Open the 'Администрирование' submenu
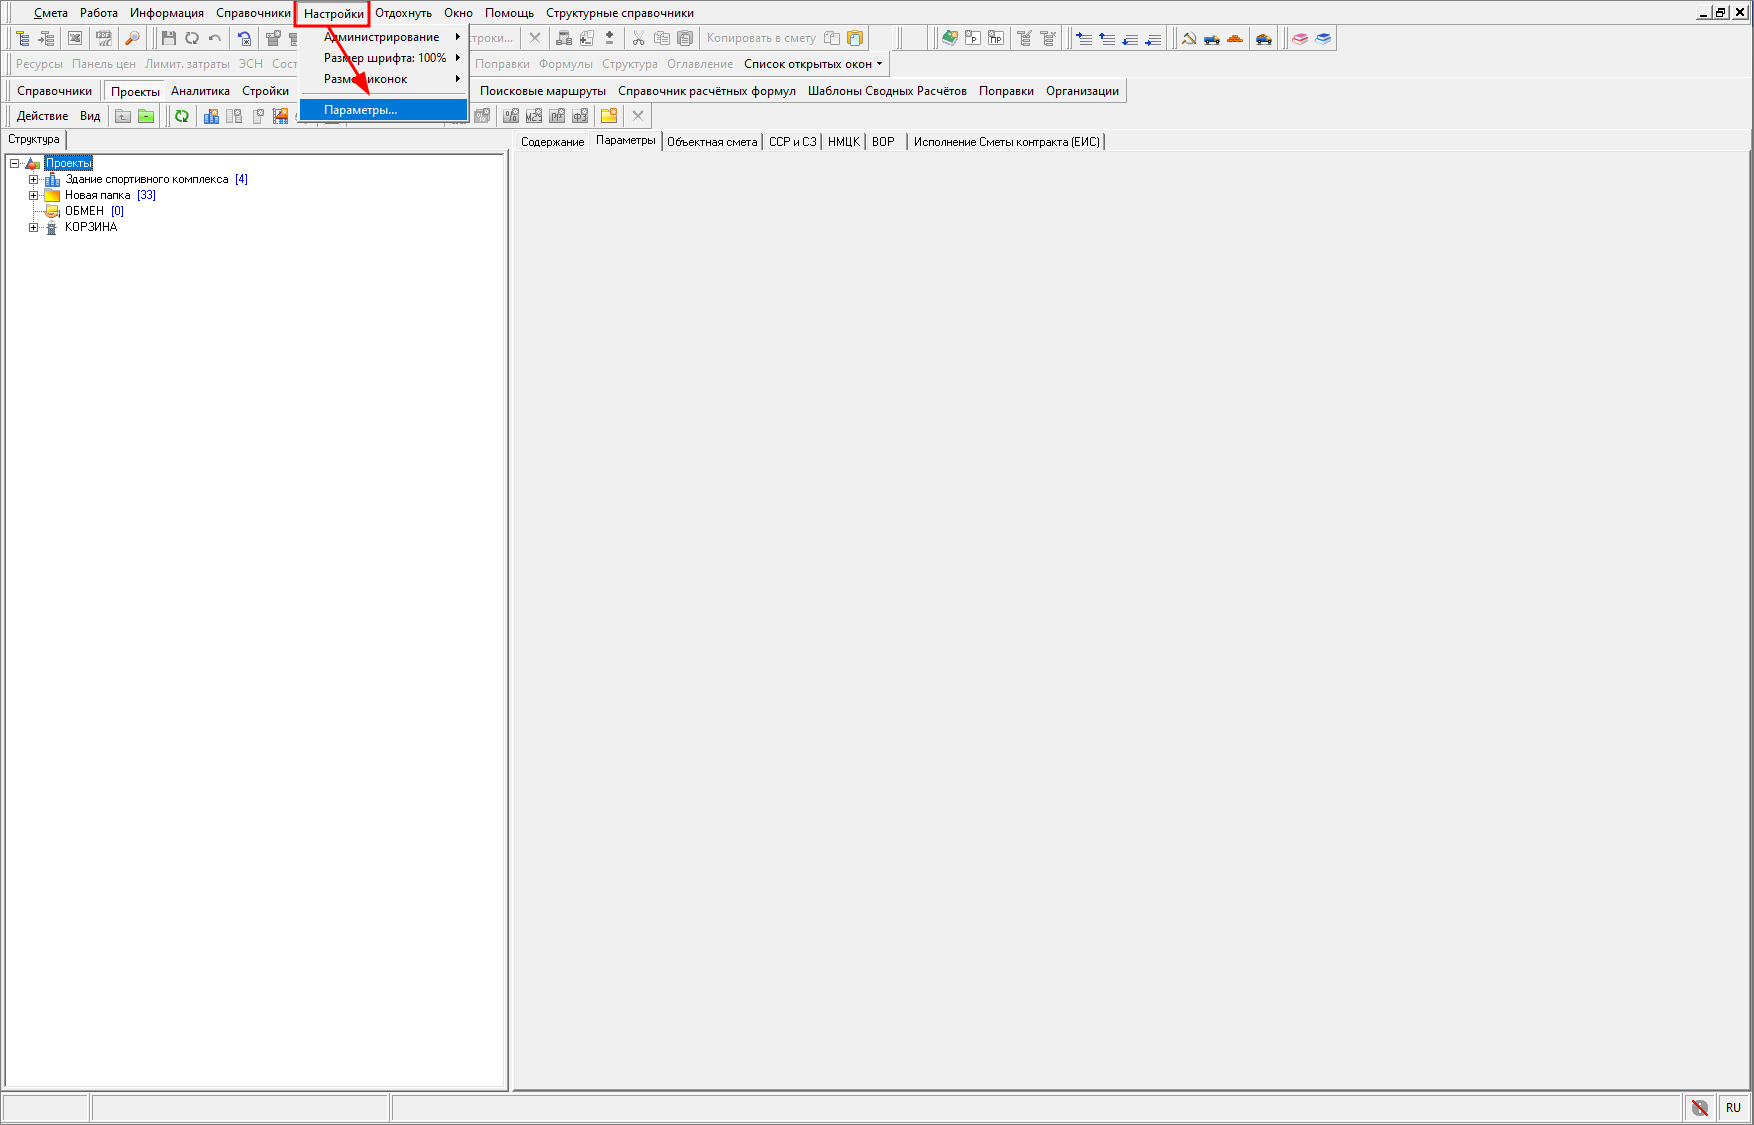 pyautogui.click(x=382, y=37)
